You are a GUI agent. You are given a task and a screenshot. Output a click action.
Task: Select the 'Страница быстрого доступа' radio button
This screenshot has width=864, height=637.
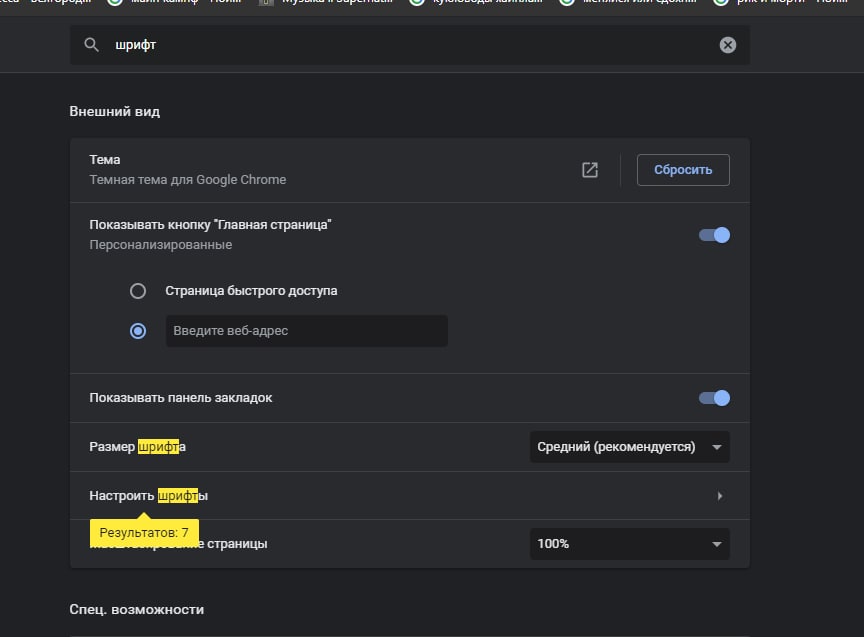pyautogui.click(x=138, y=291)
